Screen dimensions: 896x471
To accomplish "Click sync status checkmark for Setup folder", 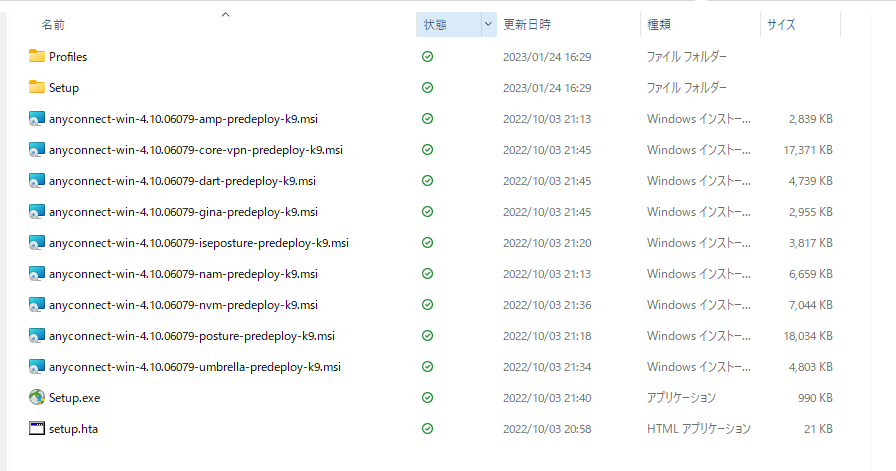I will pyautogui.click(x=427, y=87).
